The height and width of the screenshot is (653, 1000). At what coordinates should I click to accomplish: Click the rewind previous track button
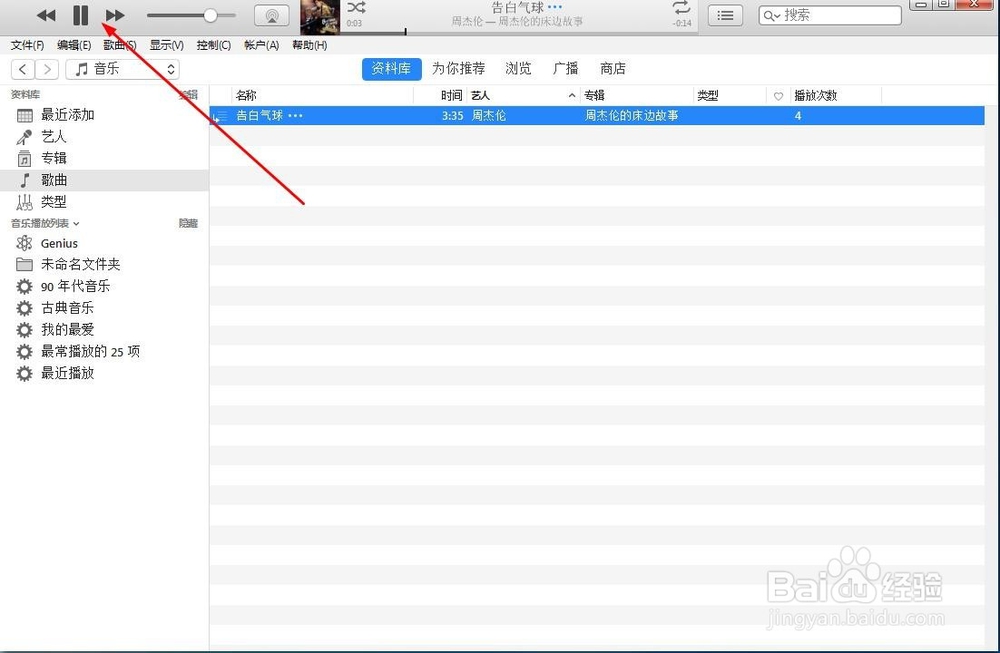[x=46, y=15]
